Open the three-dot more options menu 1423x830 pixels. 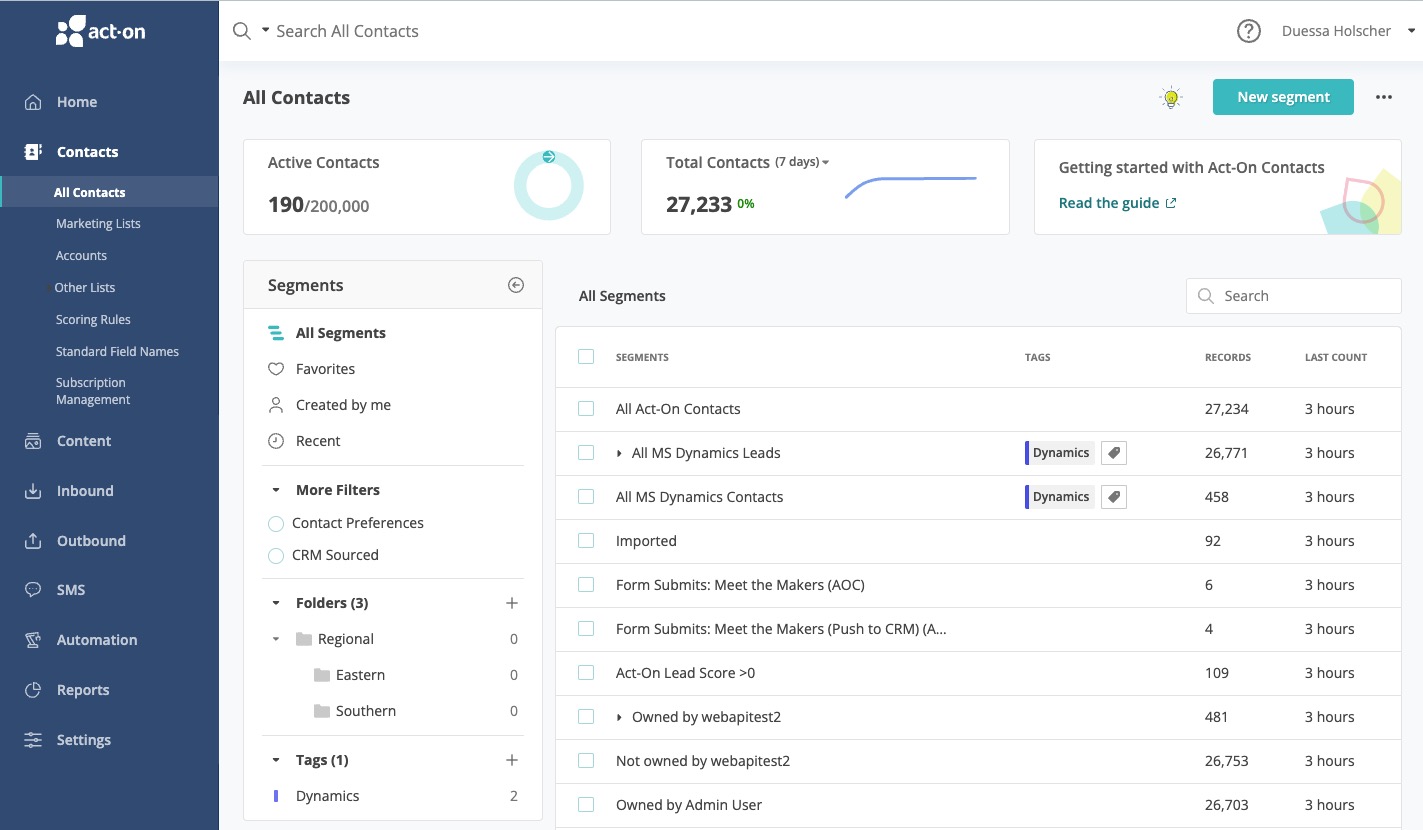1384,97
